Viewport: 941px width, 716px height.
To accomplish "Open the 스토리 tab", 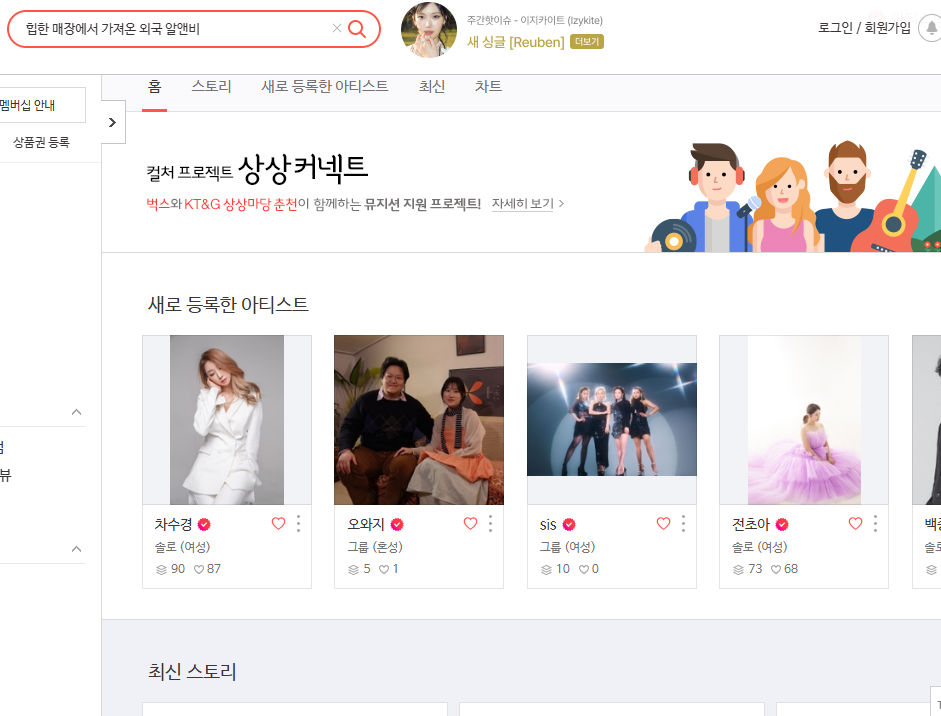I will click(212, 87).
